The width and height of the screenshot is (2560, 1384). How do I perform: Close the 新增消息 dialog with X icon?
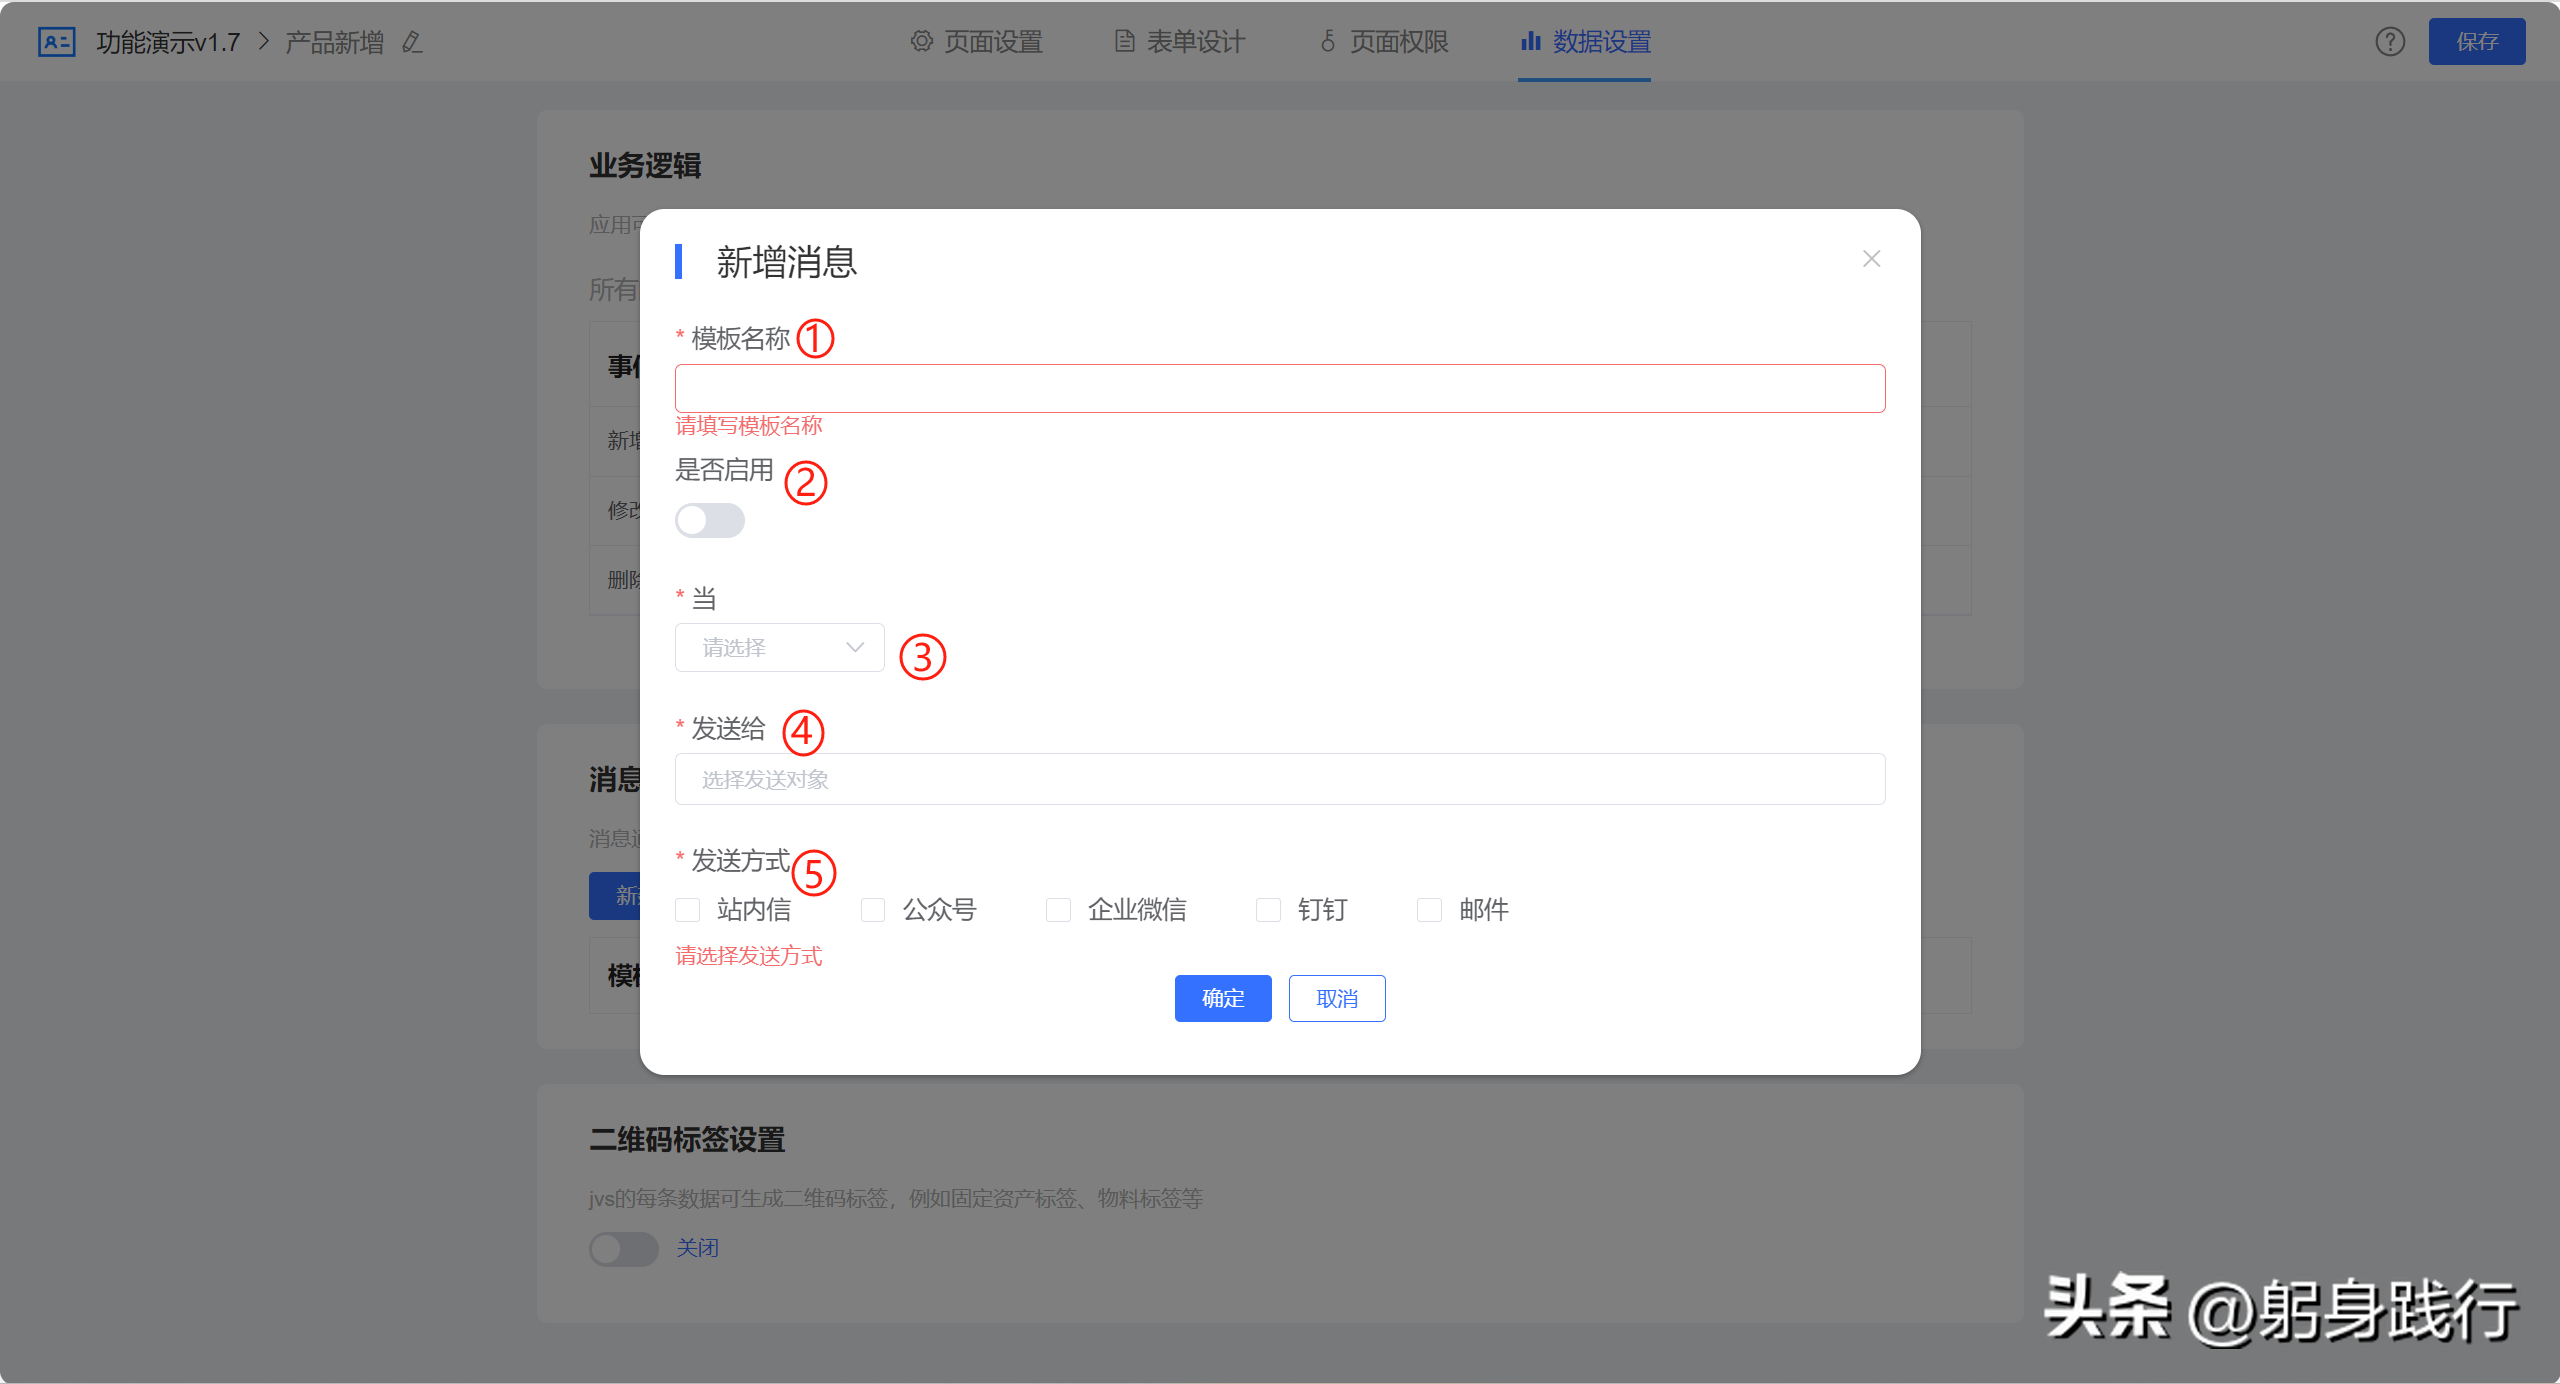(1872, 259)
